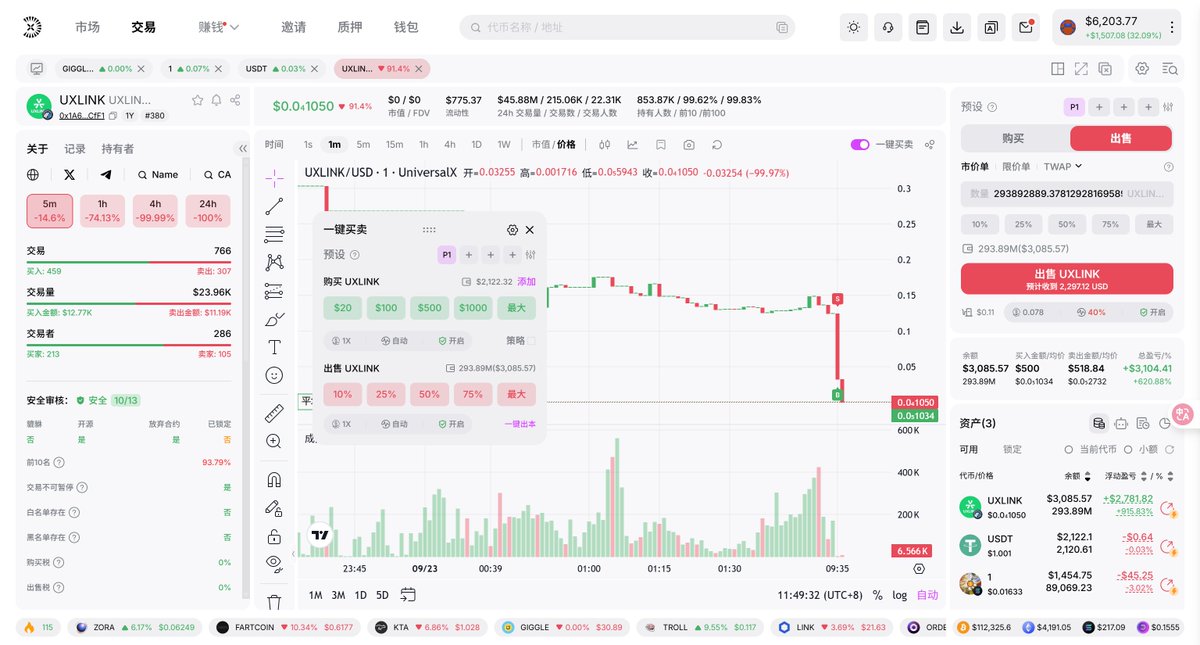Viewport: 1200px width, 645px height.
Task: Open the mail notifications icon
Action: 1025,27
